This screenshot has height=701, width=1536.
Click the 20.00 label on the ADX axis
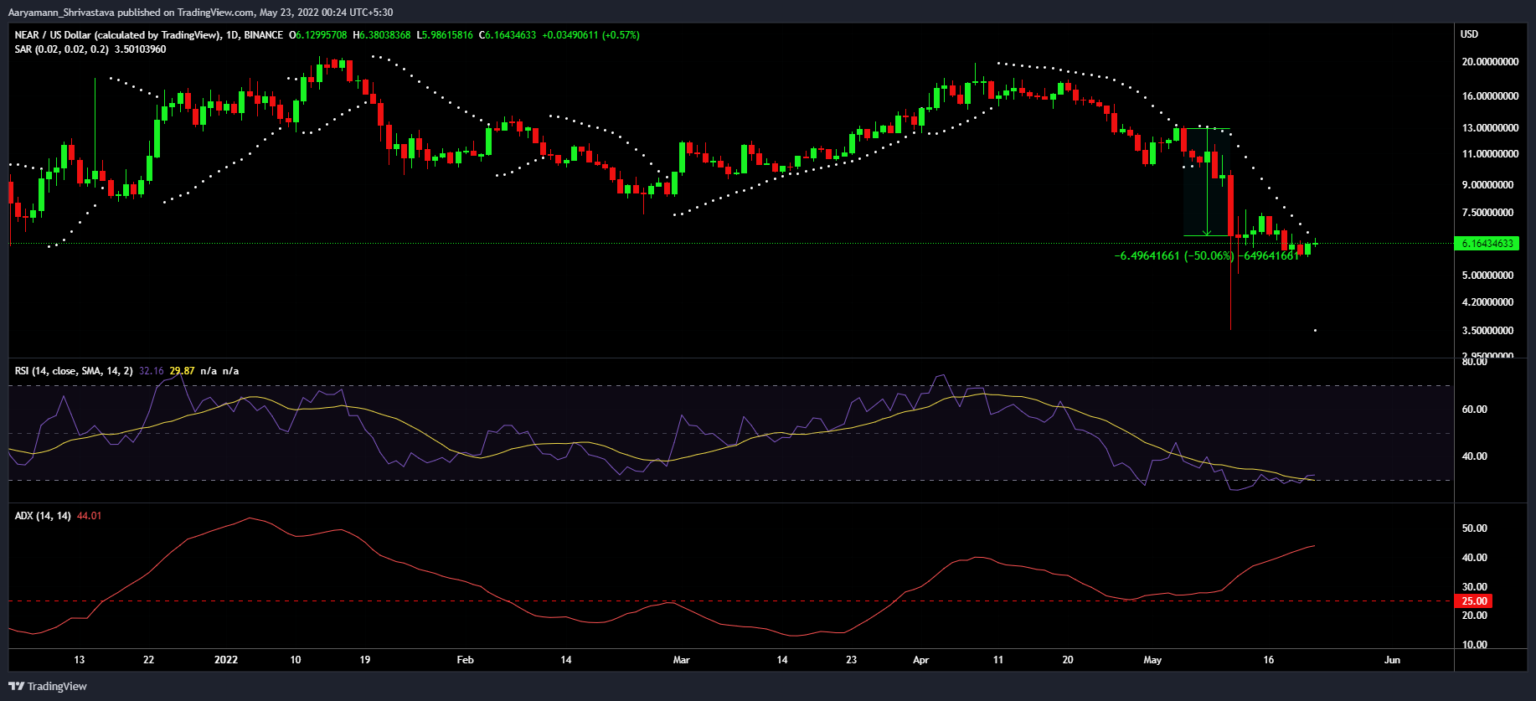coord(1476,616)
